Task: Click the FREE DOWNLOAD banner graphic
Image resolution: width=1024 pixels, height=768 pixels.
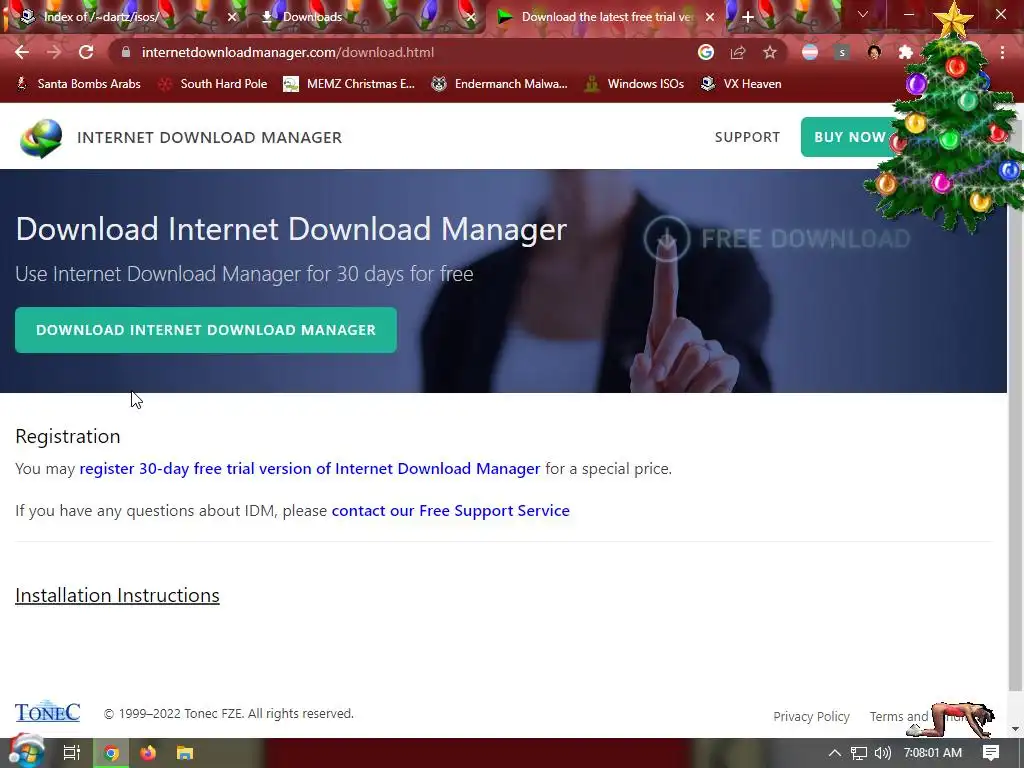Action: click(x=777, y=238)
